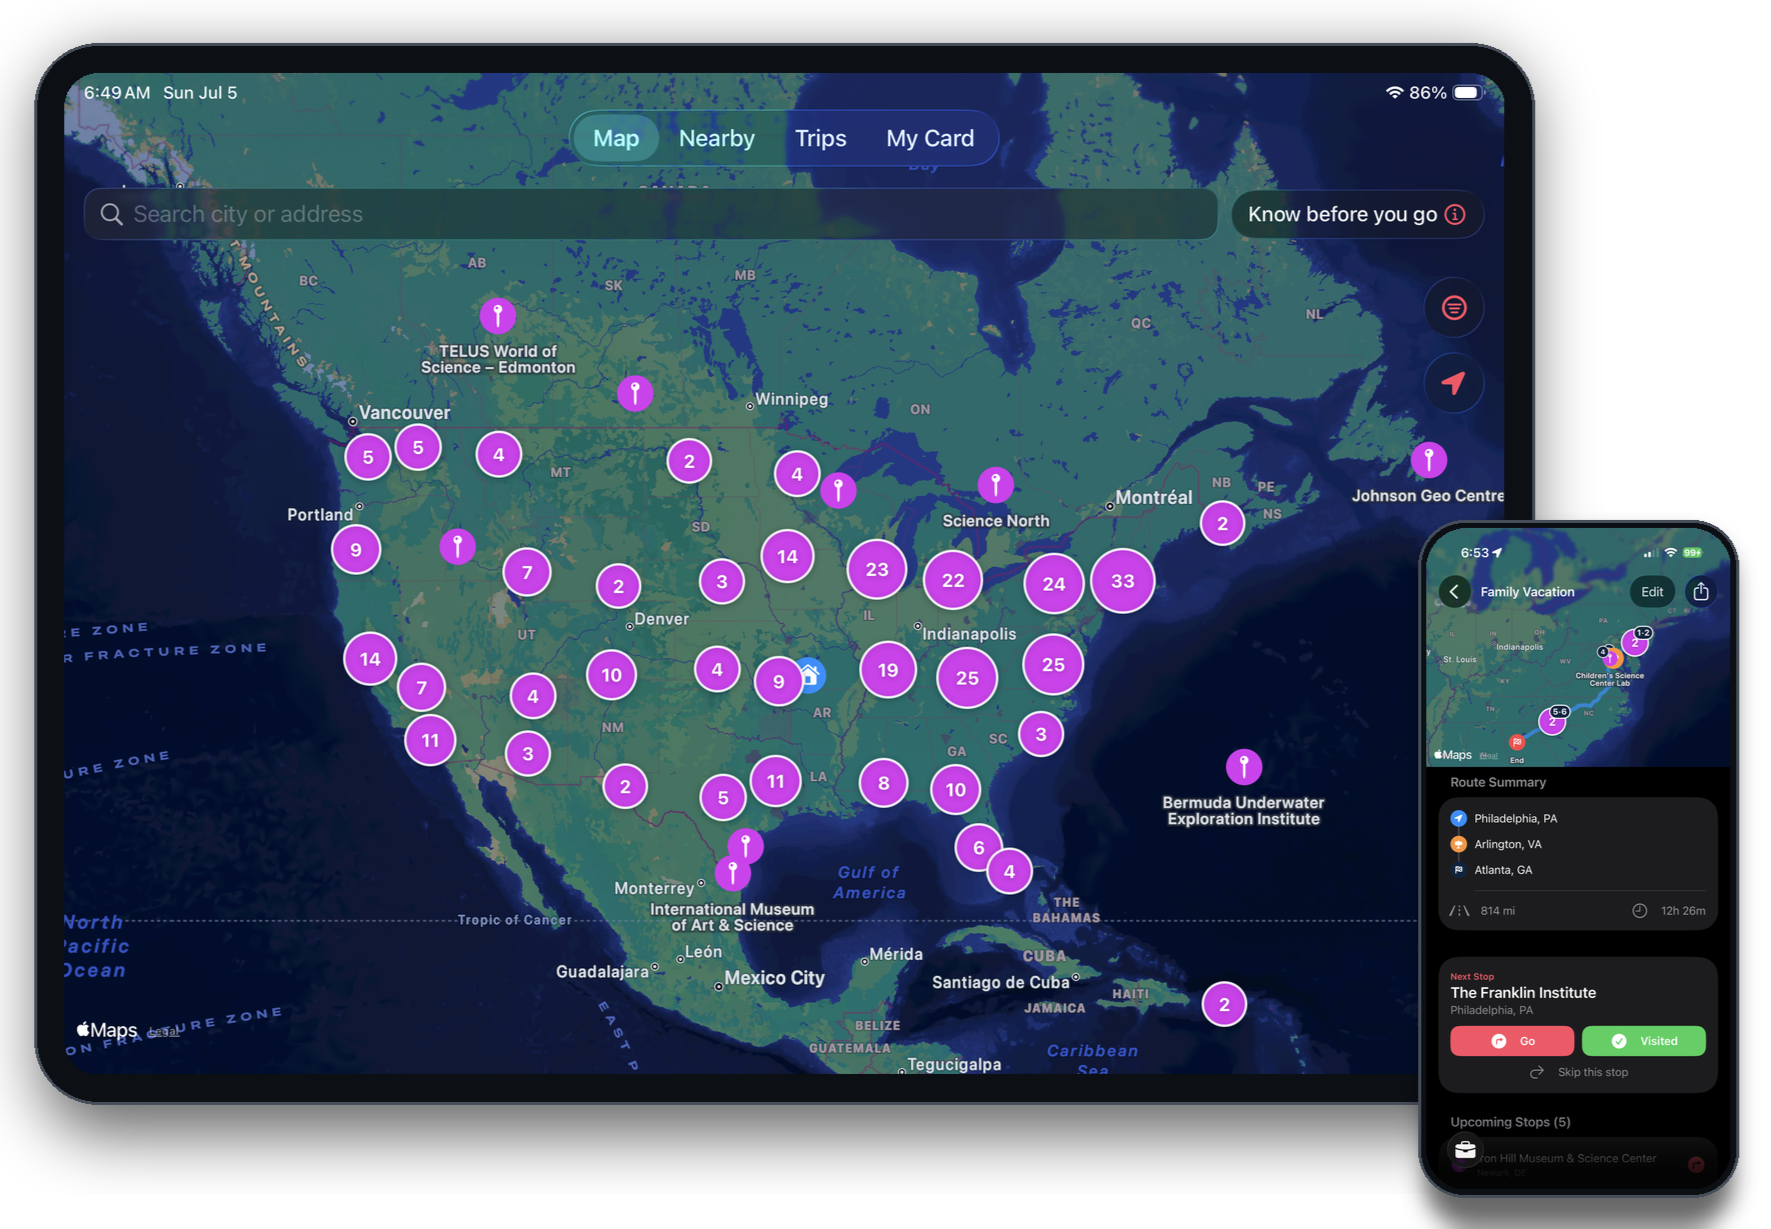Switch to the Nearby tab
The image size is (1771, 1229).
point(717,139)
